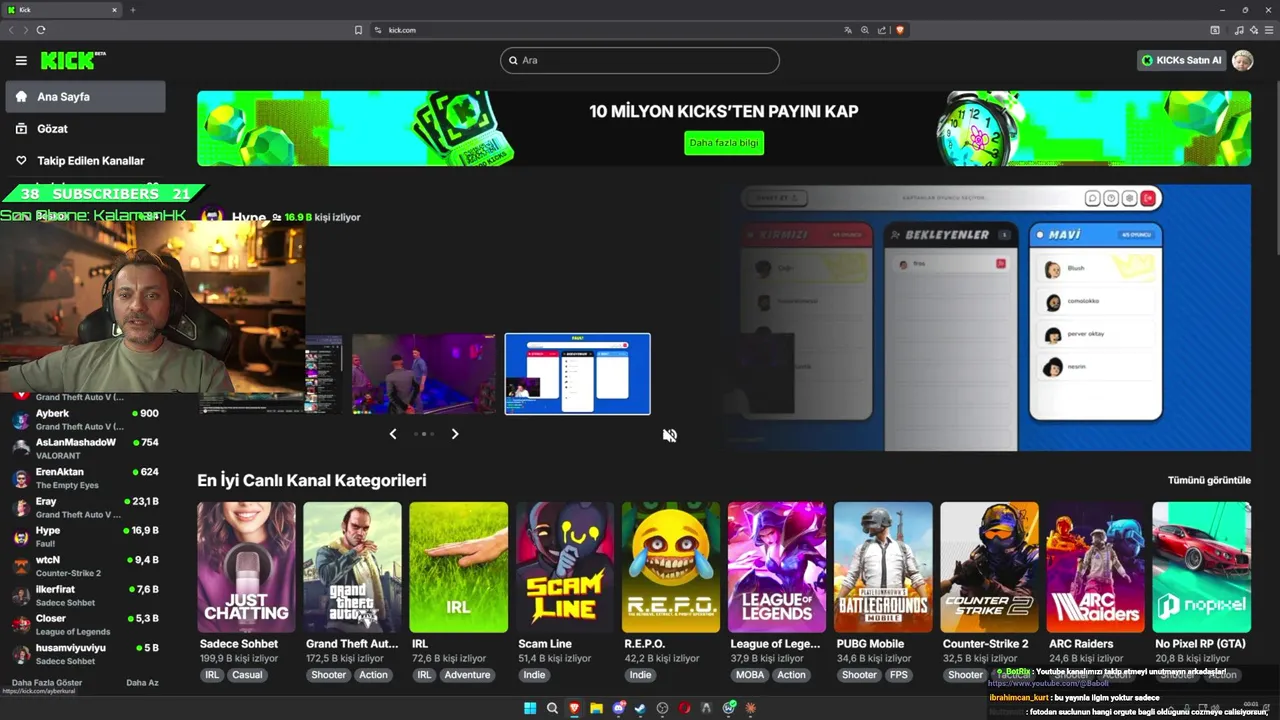Open Ayberk channel in sidebar
The height and width of the screenshot is (720, 1280).
tap(86, 420)
